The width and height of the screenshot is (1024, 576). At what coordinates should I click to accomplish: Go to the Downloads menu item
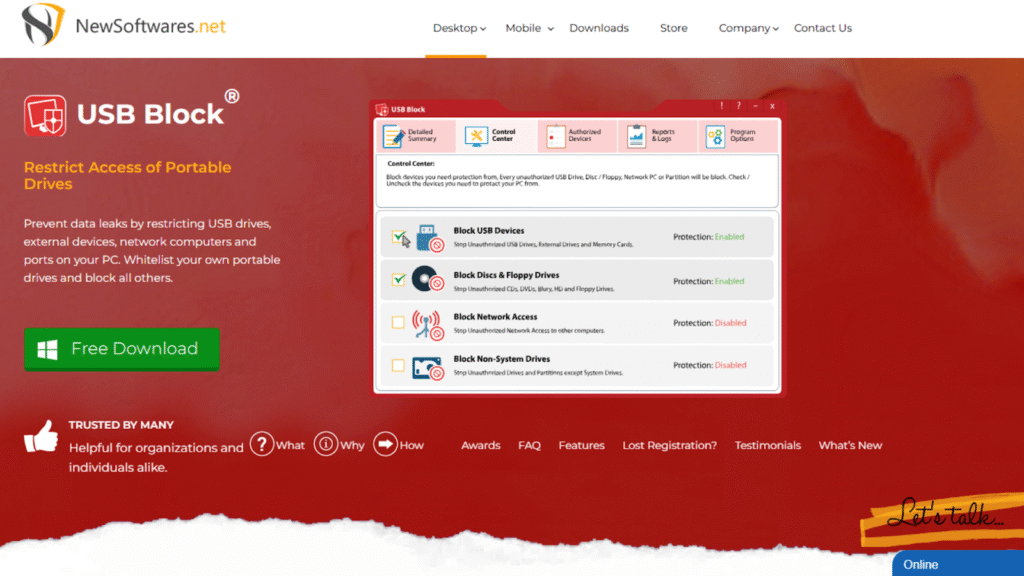pos(599,28)
